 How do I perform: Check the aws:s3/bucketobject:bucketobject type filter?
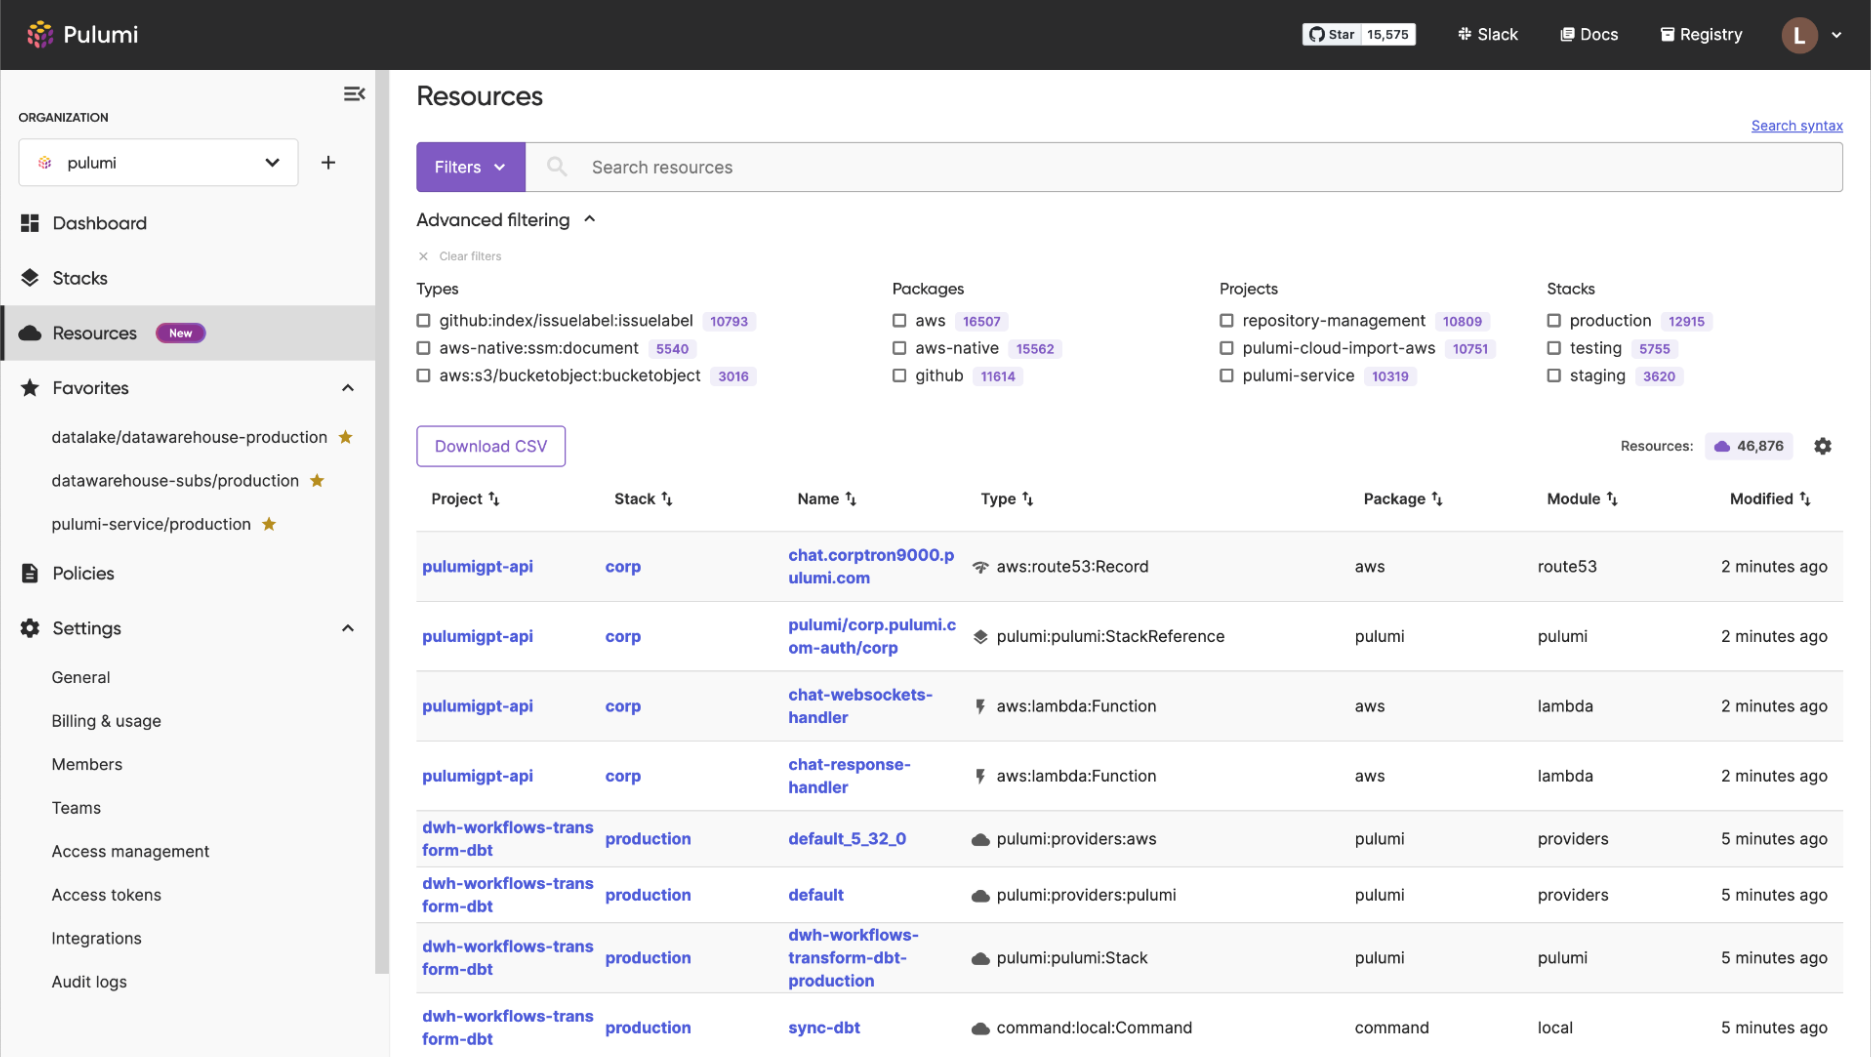pyautogui.click(x=424, y=376)
